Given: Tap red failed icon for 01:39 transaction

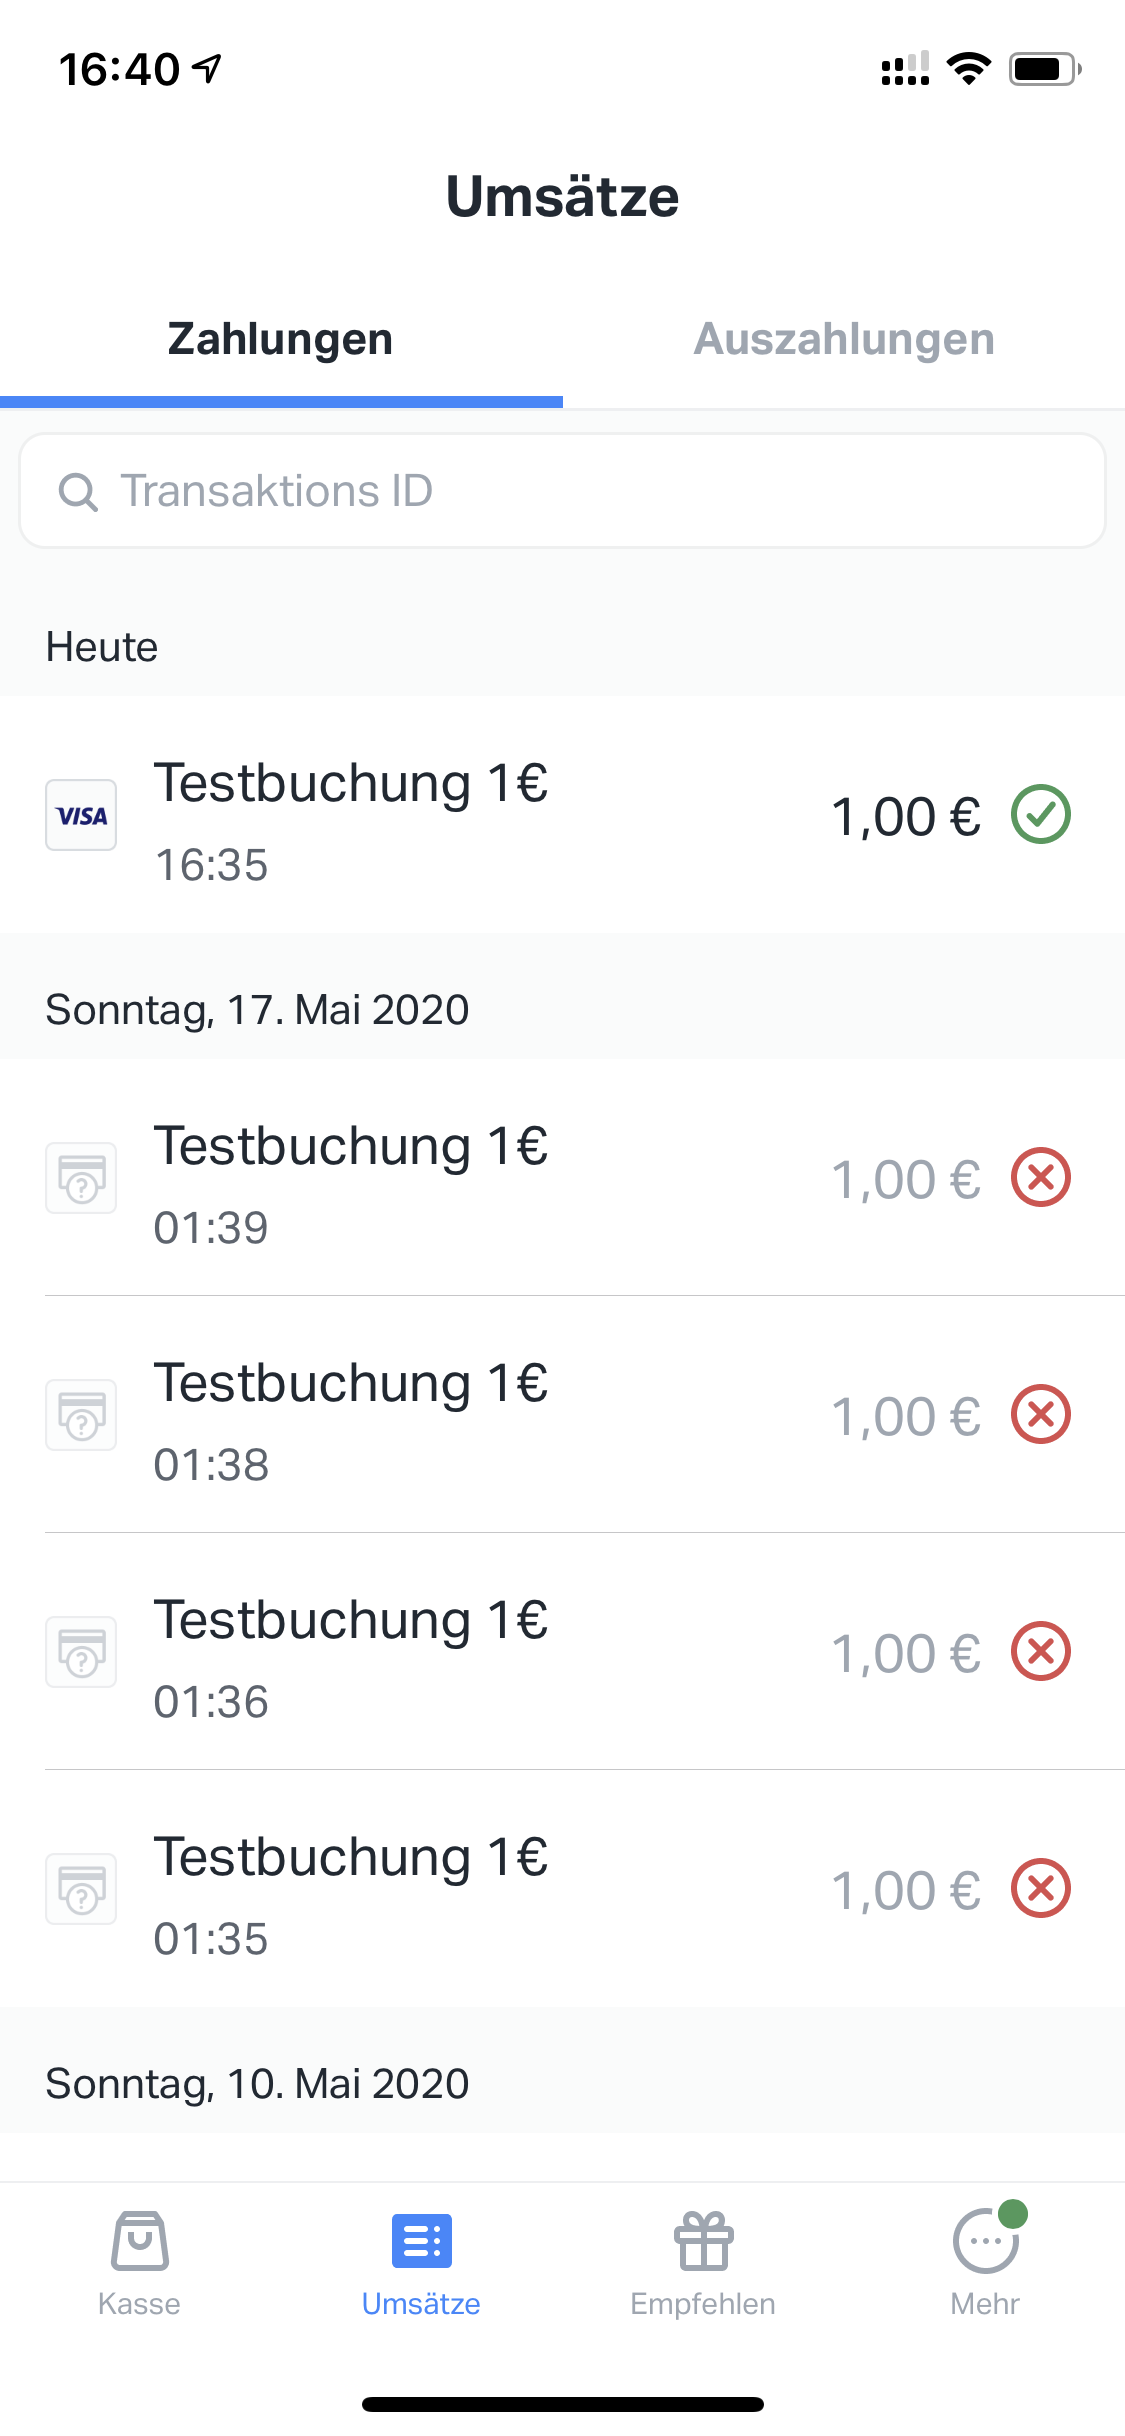Looking at the screenshot, I should tap(1040, 1177).
